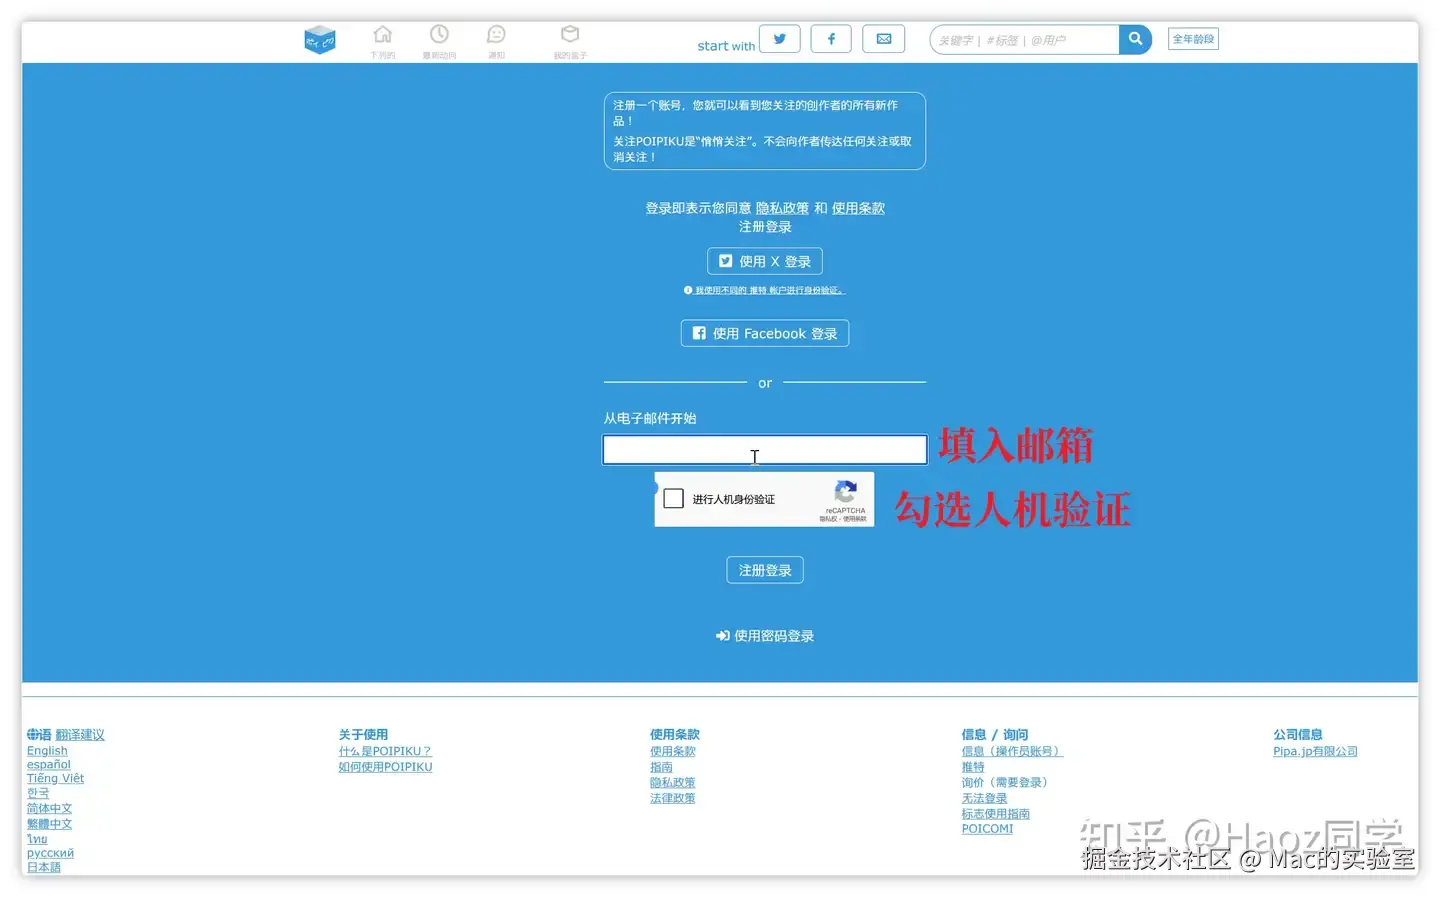Open the footer 推特 link
This screenshot has height=897, width=1440.
click(973, 767)
